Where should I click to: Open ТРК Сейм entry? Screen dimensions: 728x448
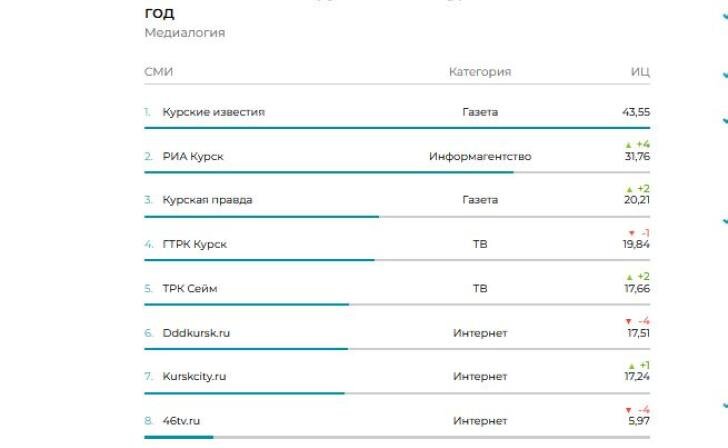[x=190, y=288]
